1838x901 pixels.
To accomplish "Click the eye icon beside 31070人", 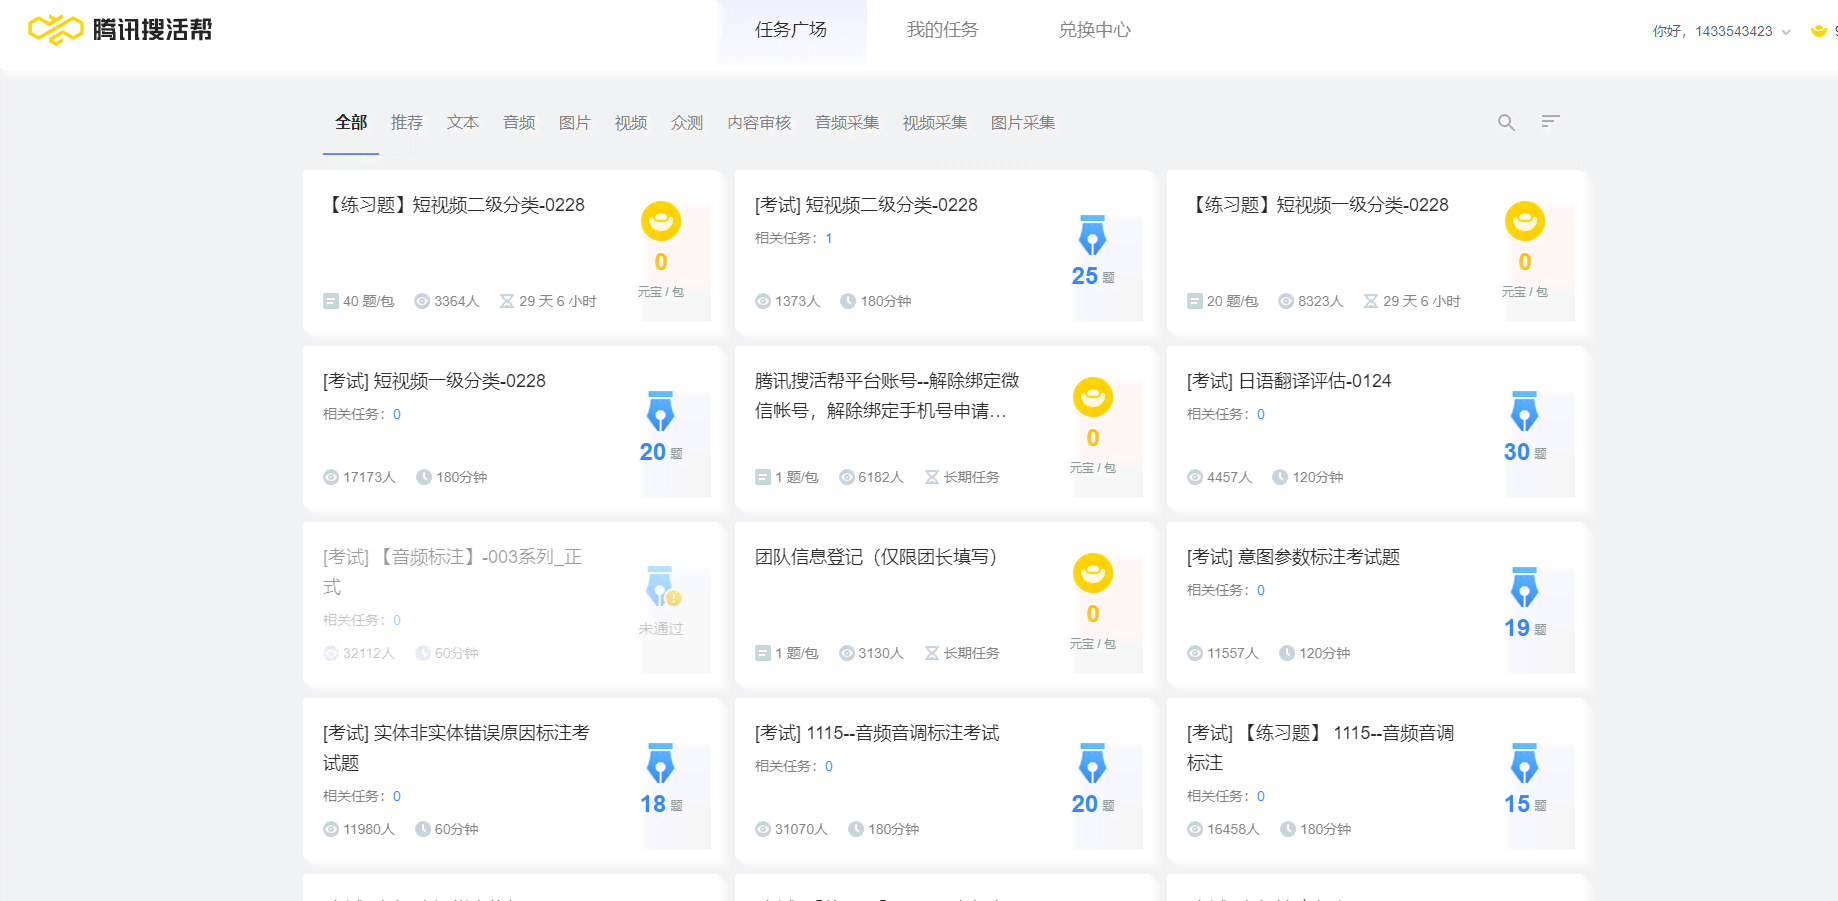I will click(763, 829).
